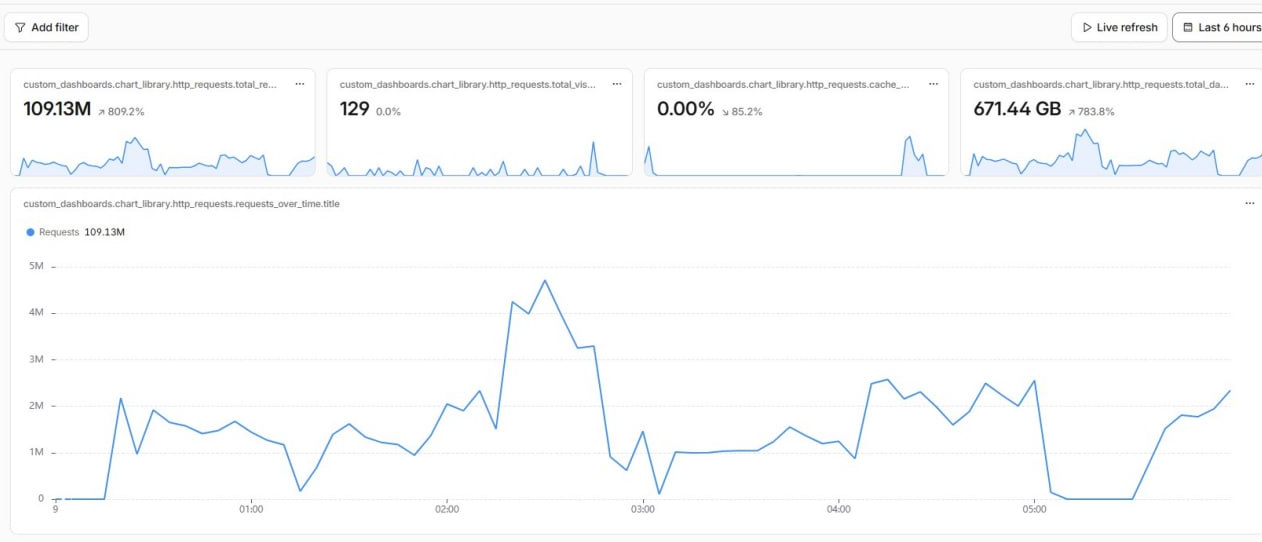Viewport: 1262px width, 542px height.
Task: Click the 02:00 x-axis label
Action: click(447, 509)
